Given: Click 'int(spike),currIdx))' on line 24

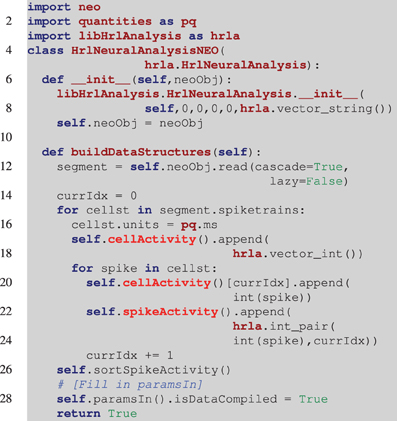Looking at the screenshot, I should click(x=305, y=341).
